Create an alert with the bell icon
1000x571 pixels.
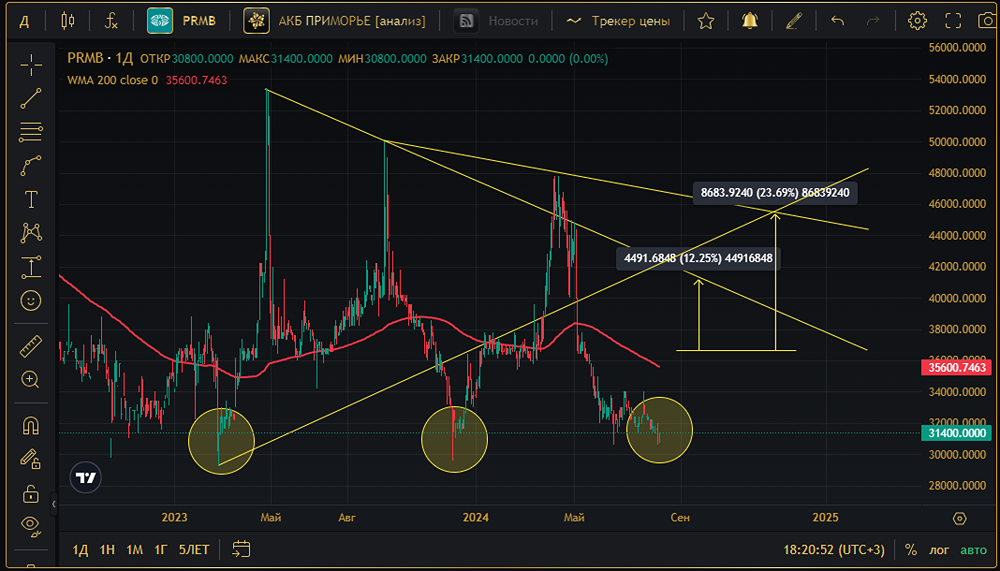click(x=750, y=21)
